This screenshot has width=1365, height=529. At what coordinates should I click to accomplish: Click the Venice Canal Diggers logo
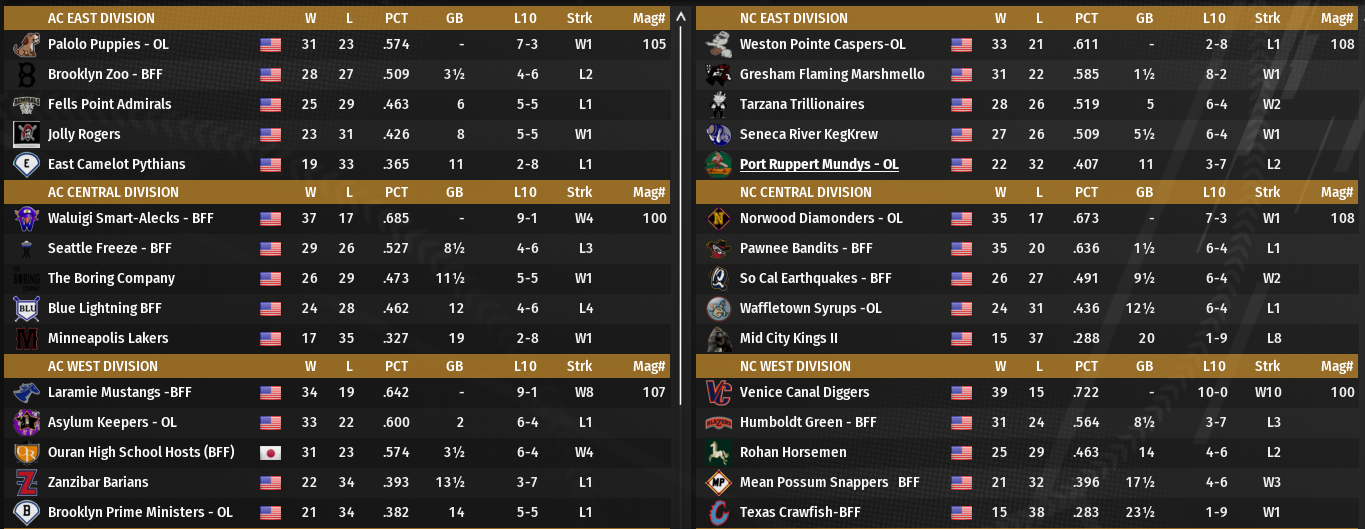pyautogui.click(x=718, y=393)
